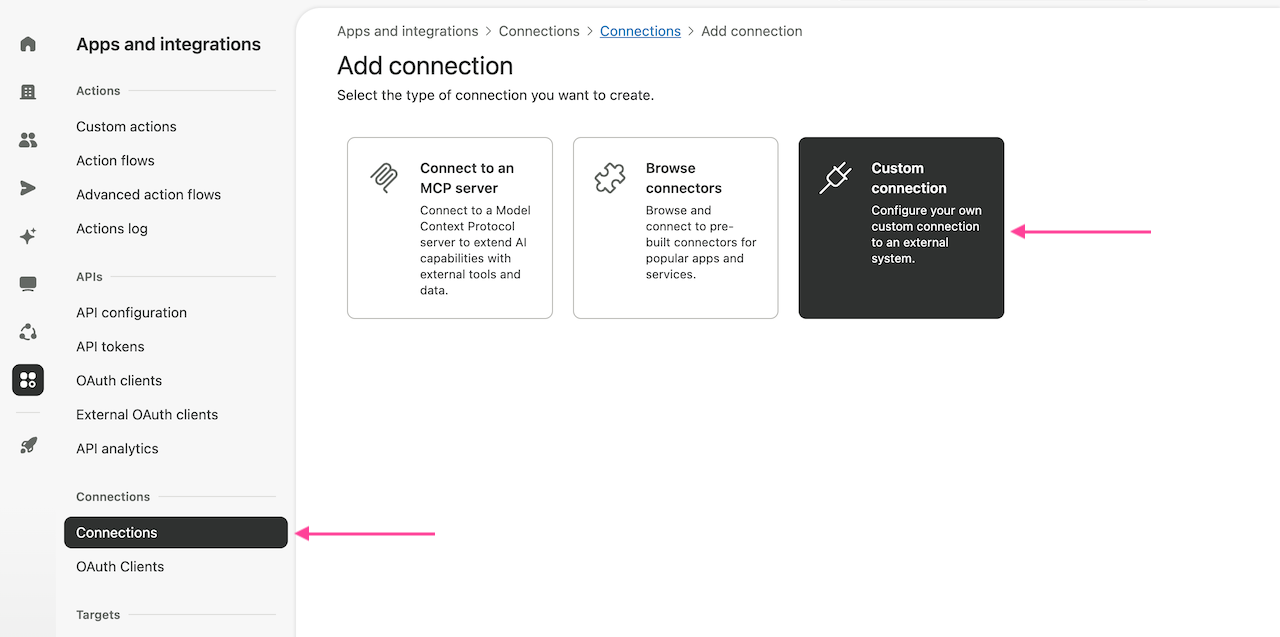
Task: Click the first Connections breadcrumb
Action: pos(539,31)
